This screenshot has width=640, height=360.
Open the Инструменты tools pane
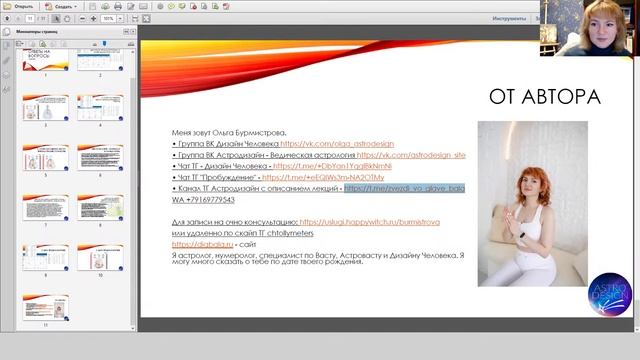pos(509,18)
